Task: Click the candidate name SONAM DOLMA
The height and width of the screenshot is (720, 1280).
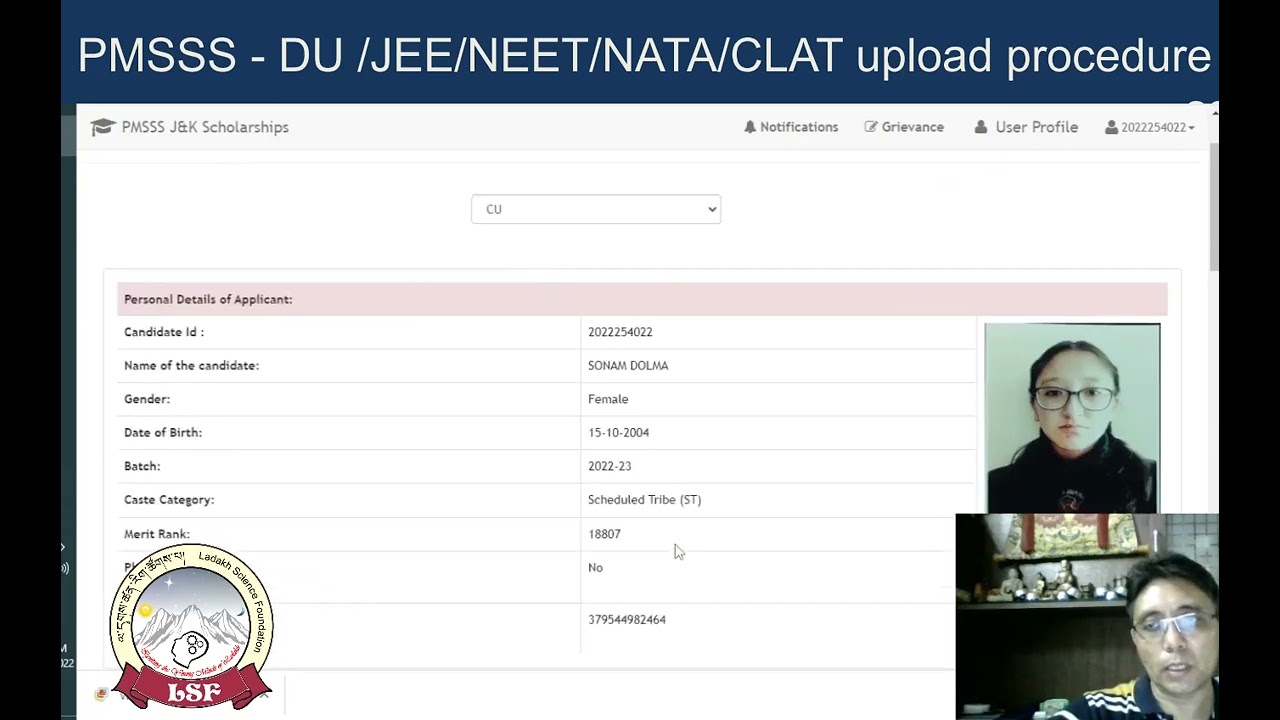Action: [628, 366]
